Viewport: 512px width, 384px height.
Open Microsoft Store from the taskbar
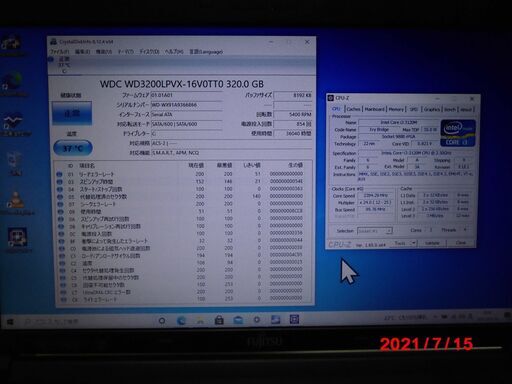[x=219, y=320]
